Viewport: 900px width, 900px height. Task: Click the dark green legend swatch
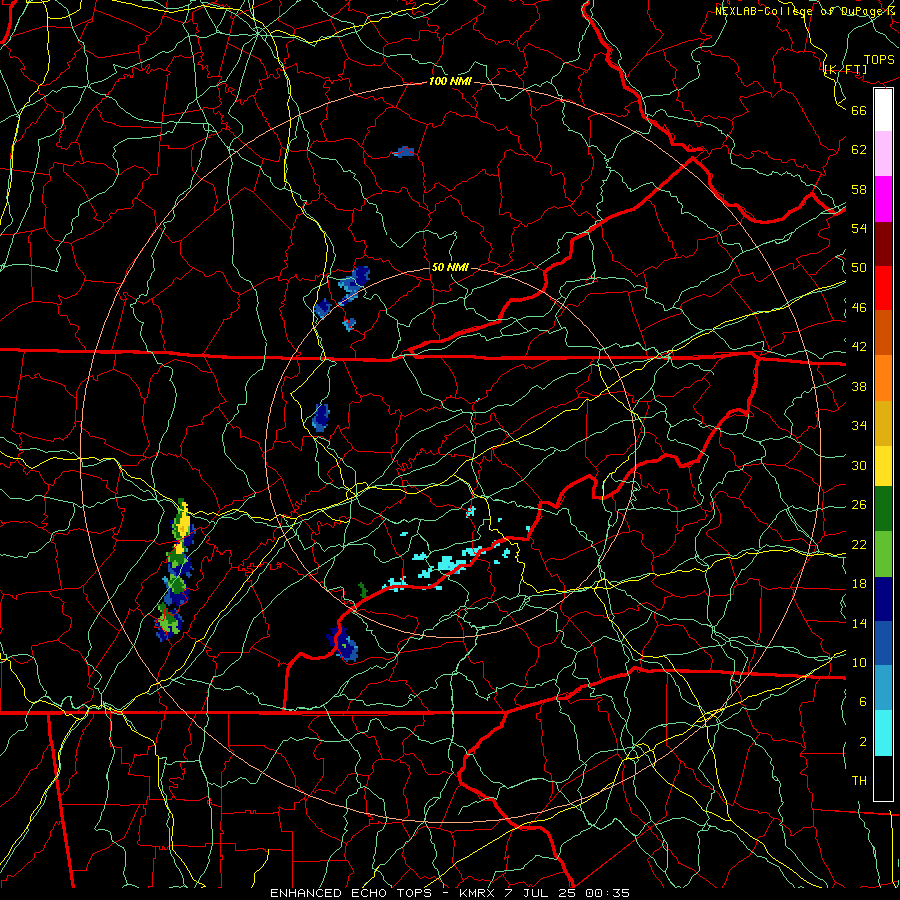[x=883, y=509]
